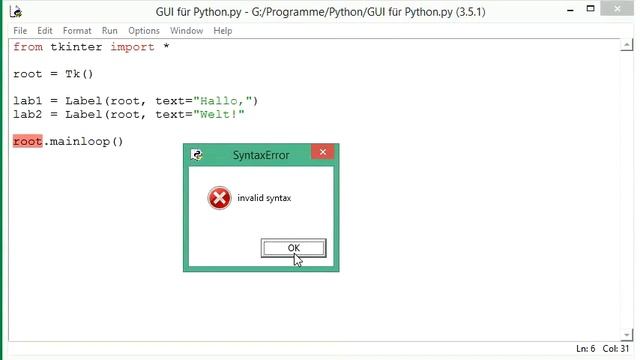Minimize the IDLE editor window
The width and height of the screenshot is (640, 360).
click(x=570, y=10)
